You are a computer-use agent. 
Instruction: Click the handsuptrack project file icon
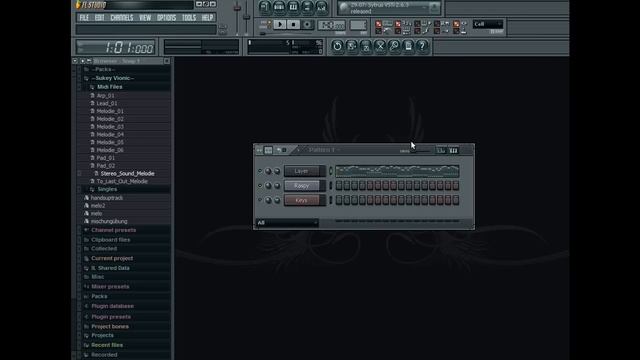click(x=86, y=198)
